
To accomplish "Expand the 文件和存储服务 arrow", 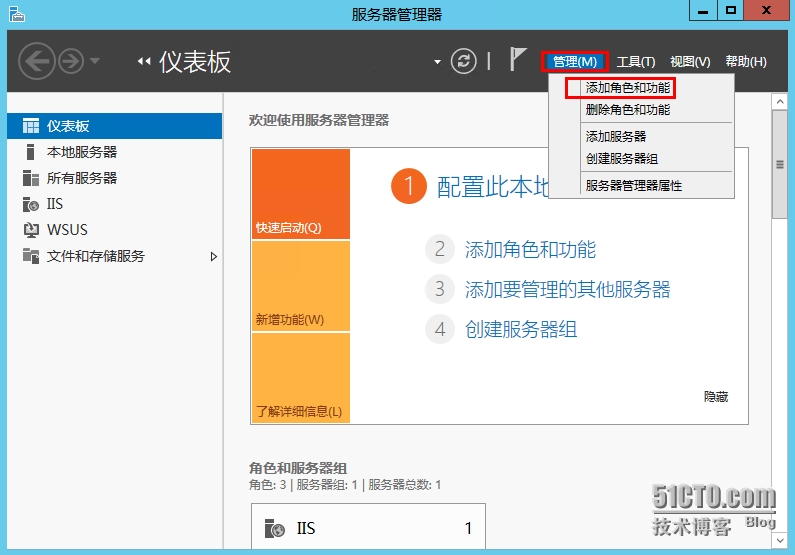I will click(x=213, y=256).
